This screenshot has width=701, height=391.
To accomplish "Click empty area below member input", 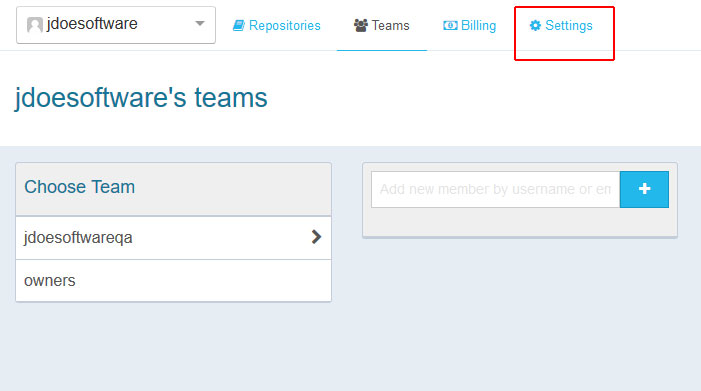I will pos(520,222).
